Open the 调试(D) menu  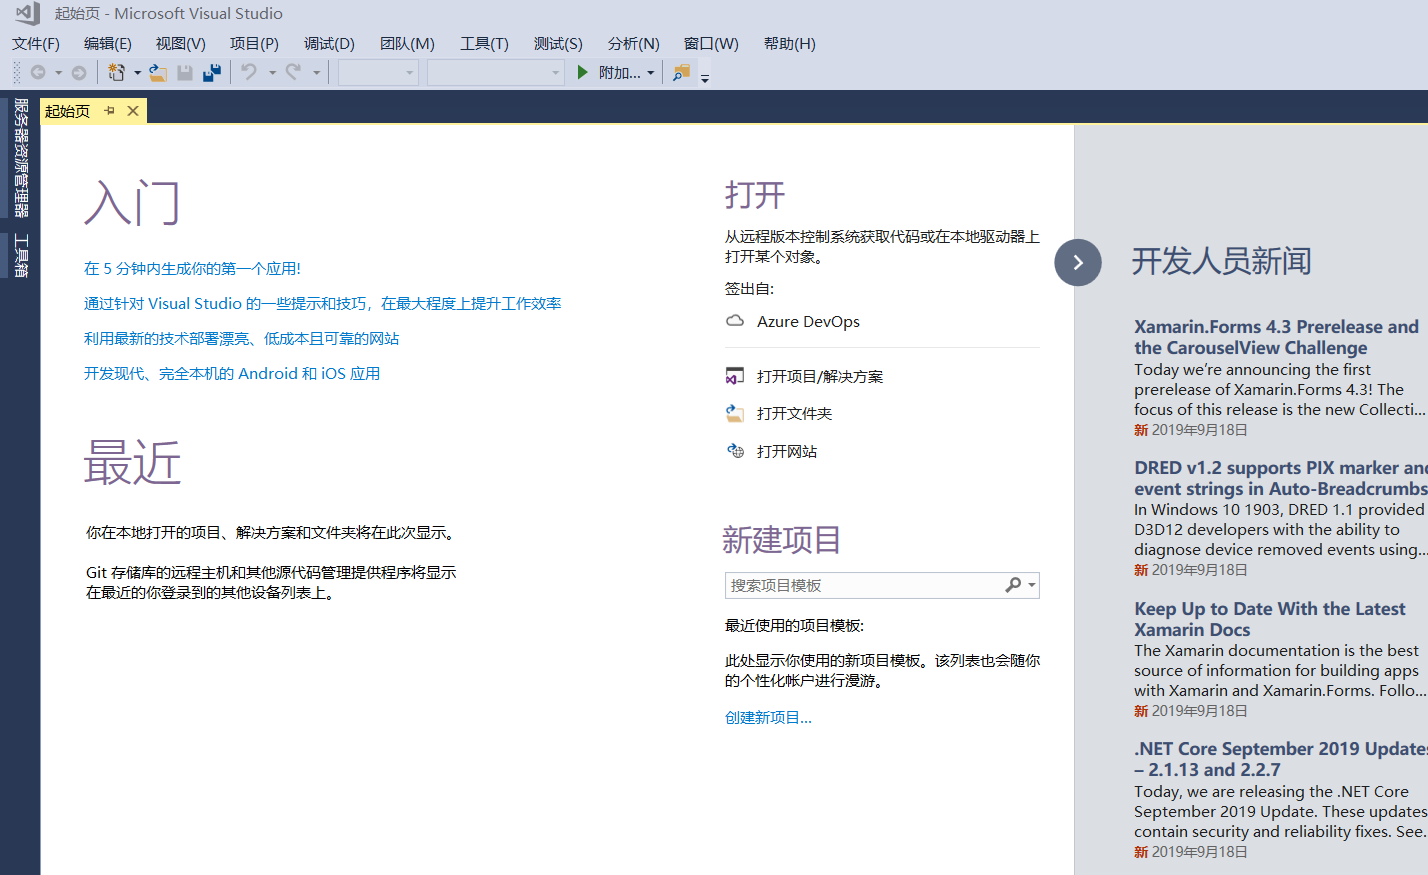[329, 44]
